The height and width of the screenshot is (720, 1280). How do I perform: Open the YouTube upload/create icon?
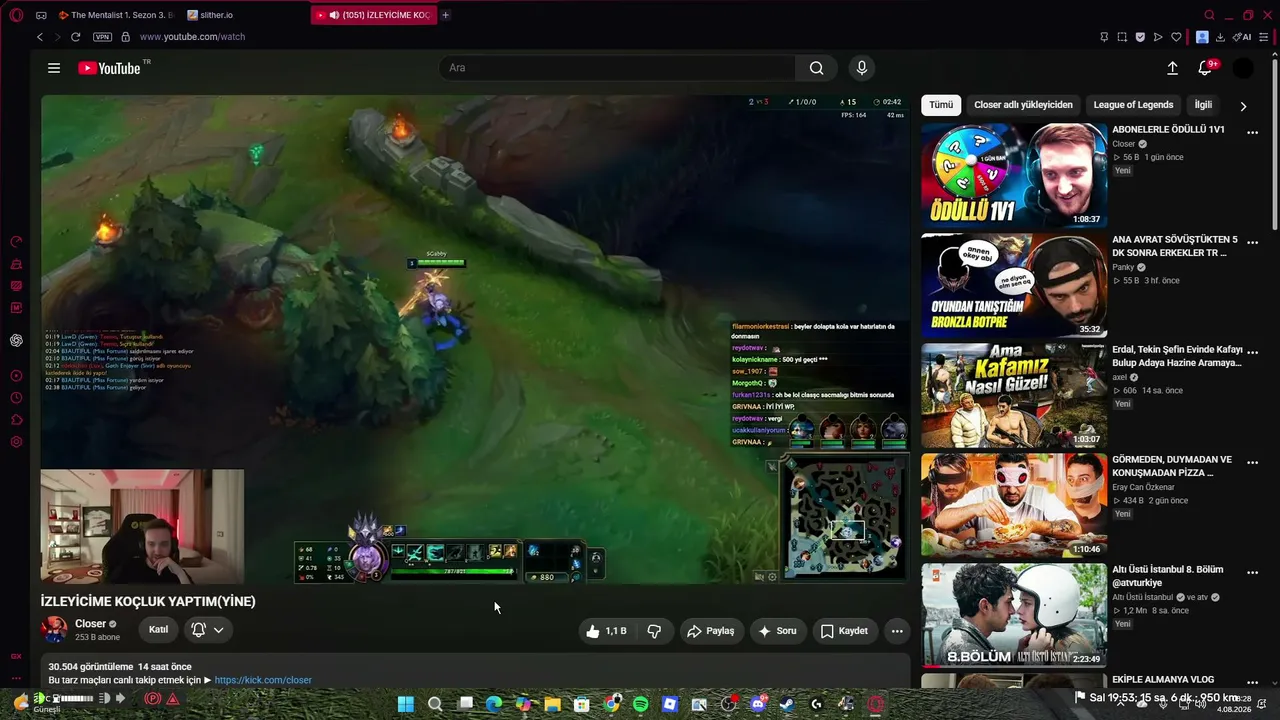click(1172, 68)
